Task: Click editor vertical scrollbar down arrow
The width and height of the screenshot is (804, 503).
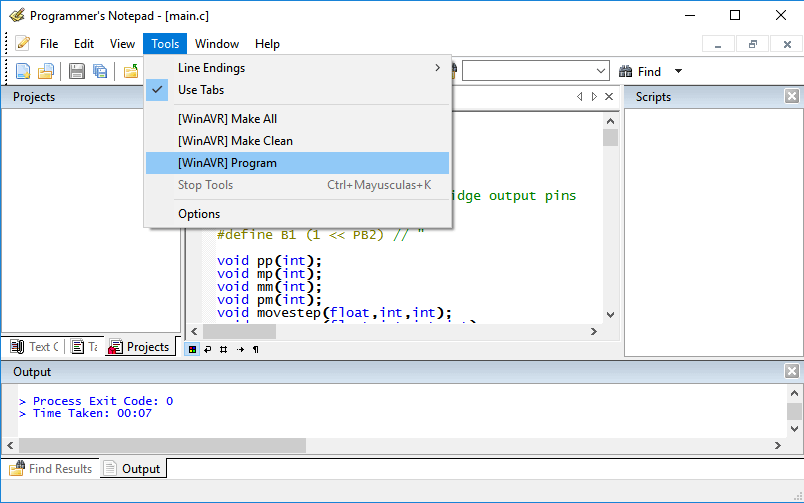Action: 610,315
